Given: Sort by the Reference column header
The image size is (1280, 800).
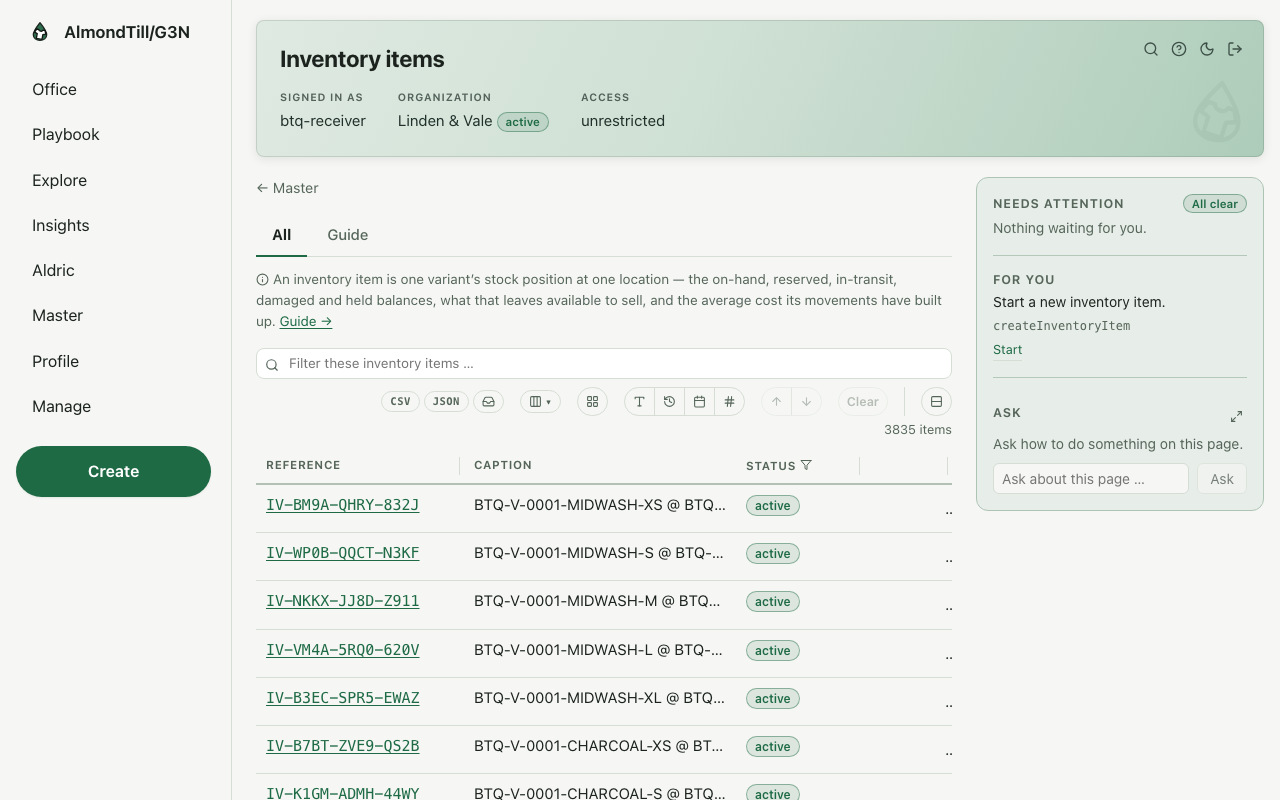Looking at the screenshot, I should [x=303, y=465].
